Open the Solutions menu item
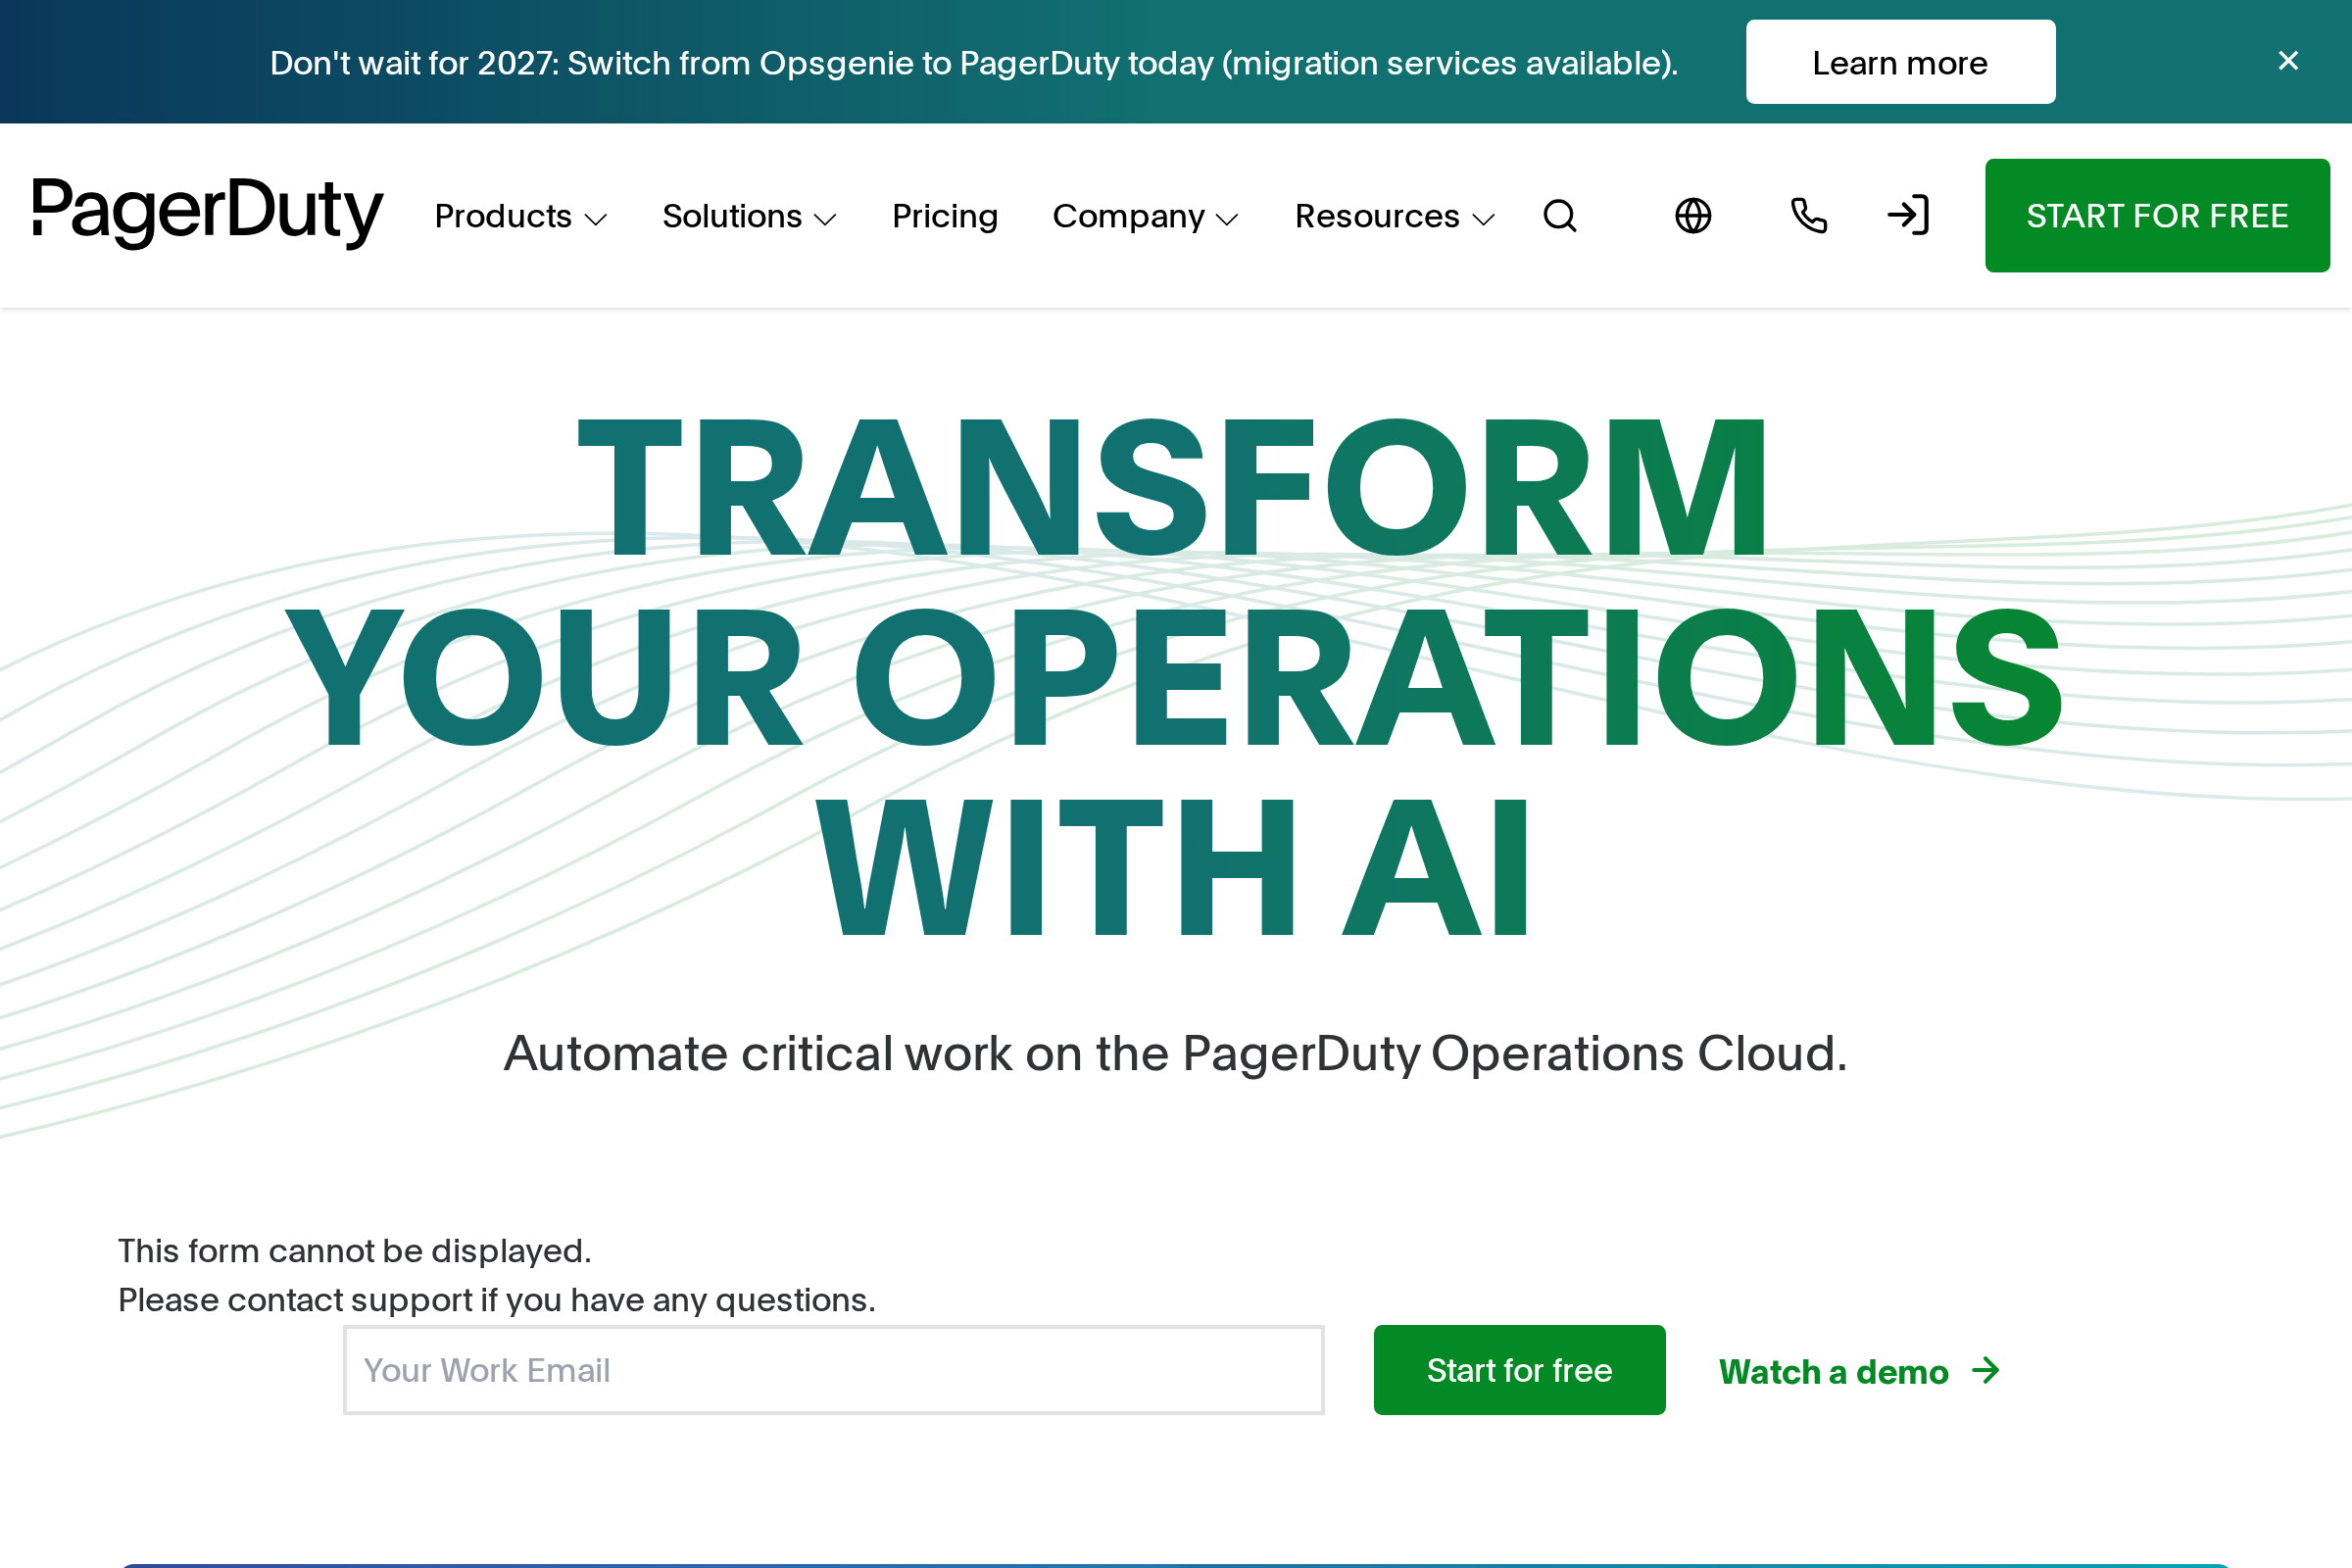Image resolution: width=2352 pixels, height=1568 pixels. (x=733, y=216)
